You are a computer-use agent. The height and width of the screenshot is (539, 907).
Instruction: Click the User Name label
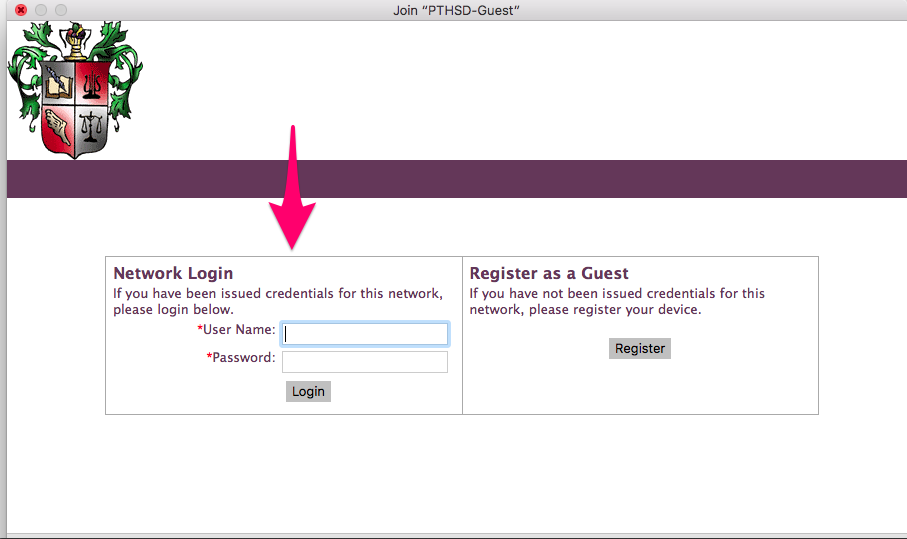coord(239,330)
